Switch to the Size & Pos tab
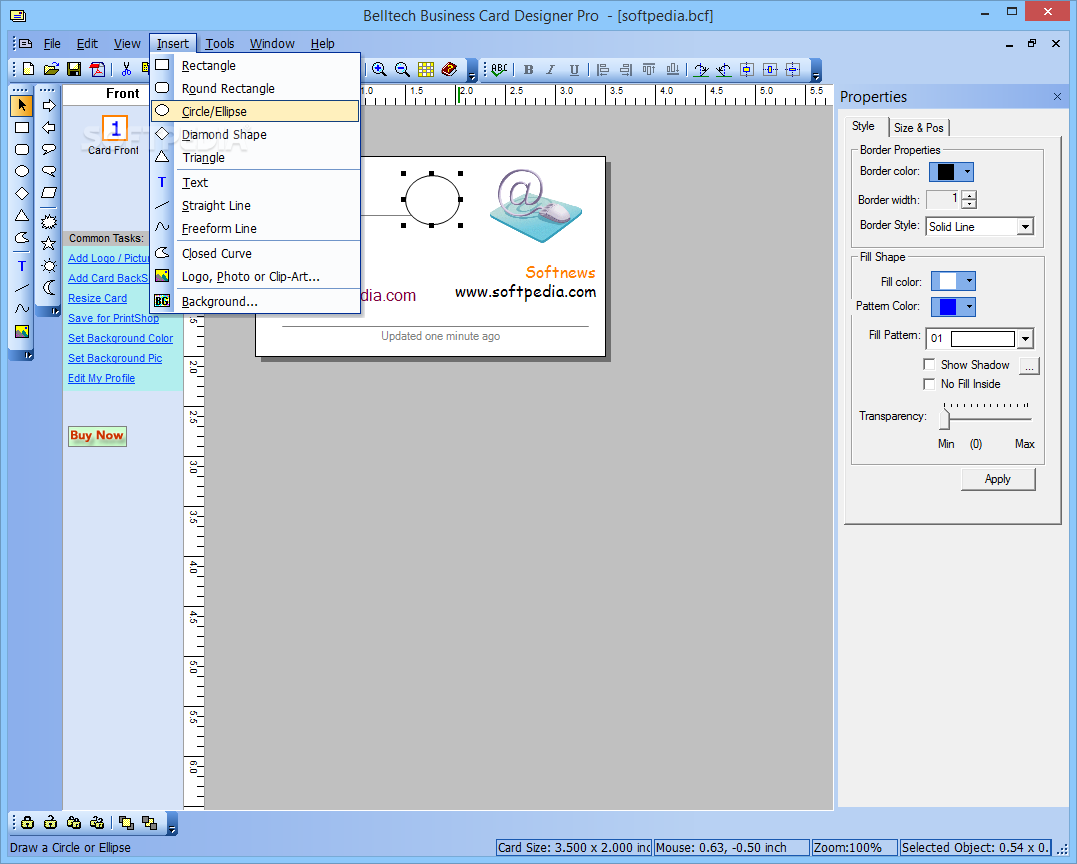 [x=918, y=128]
